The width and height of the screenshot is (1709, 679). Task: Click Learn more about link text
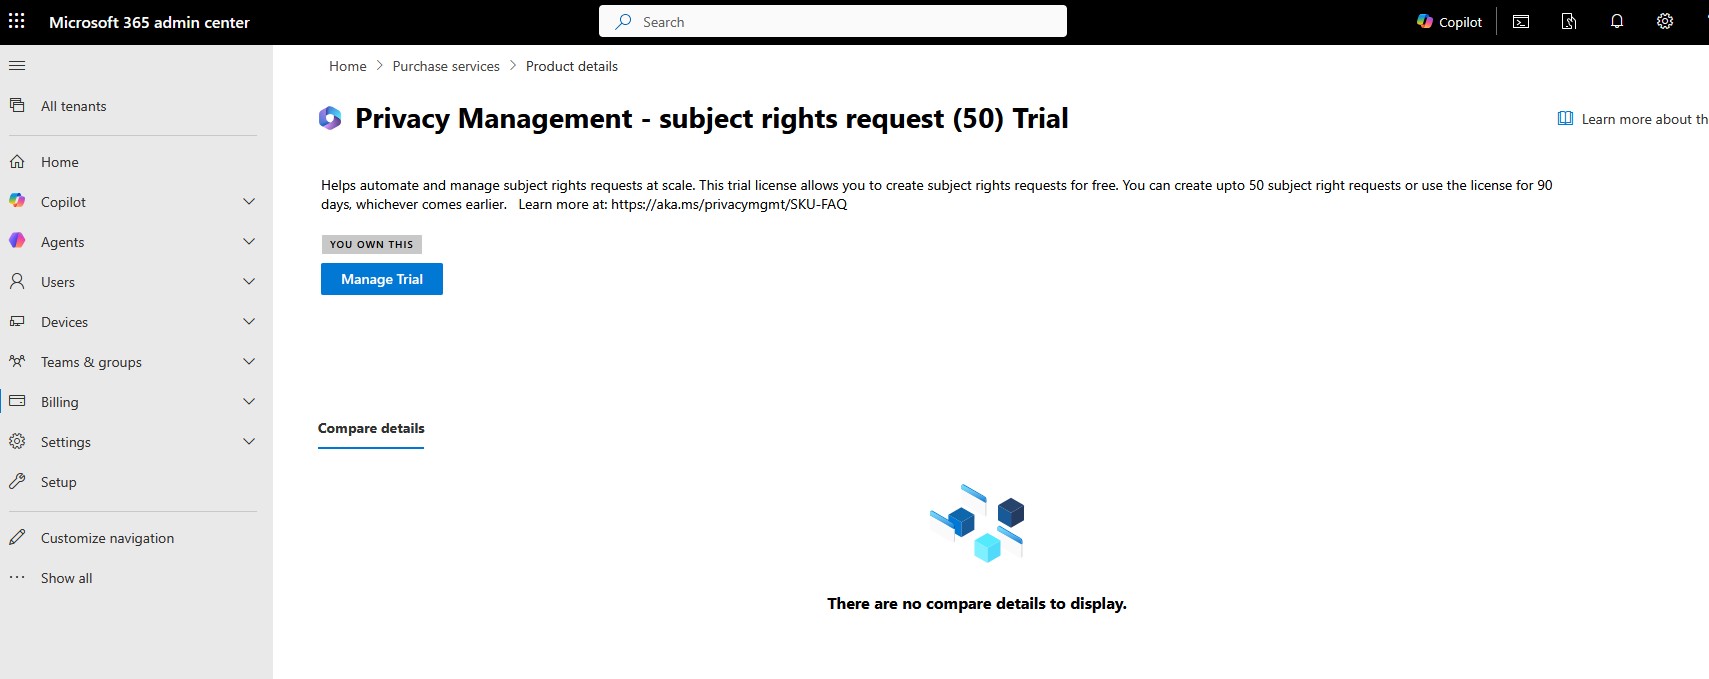coord(1645,119)
